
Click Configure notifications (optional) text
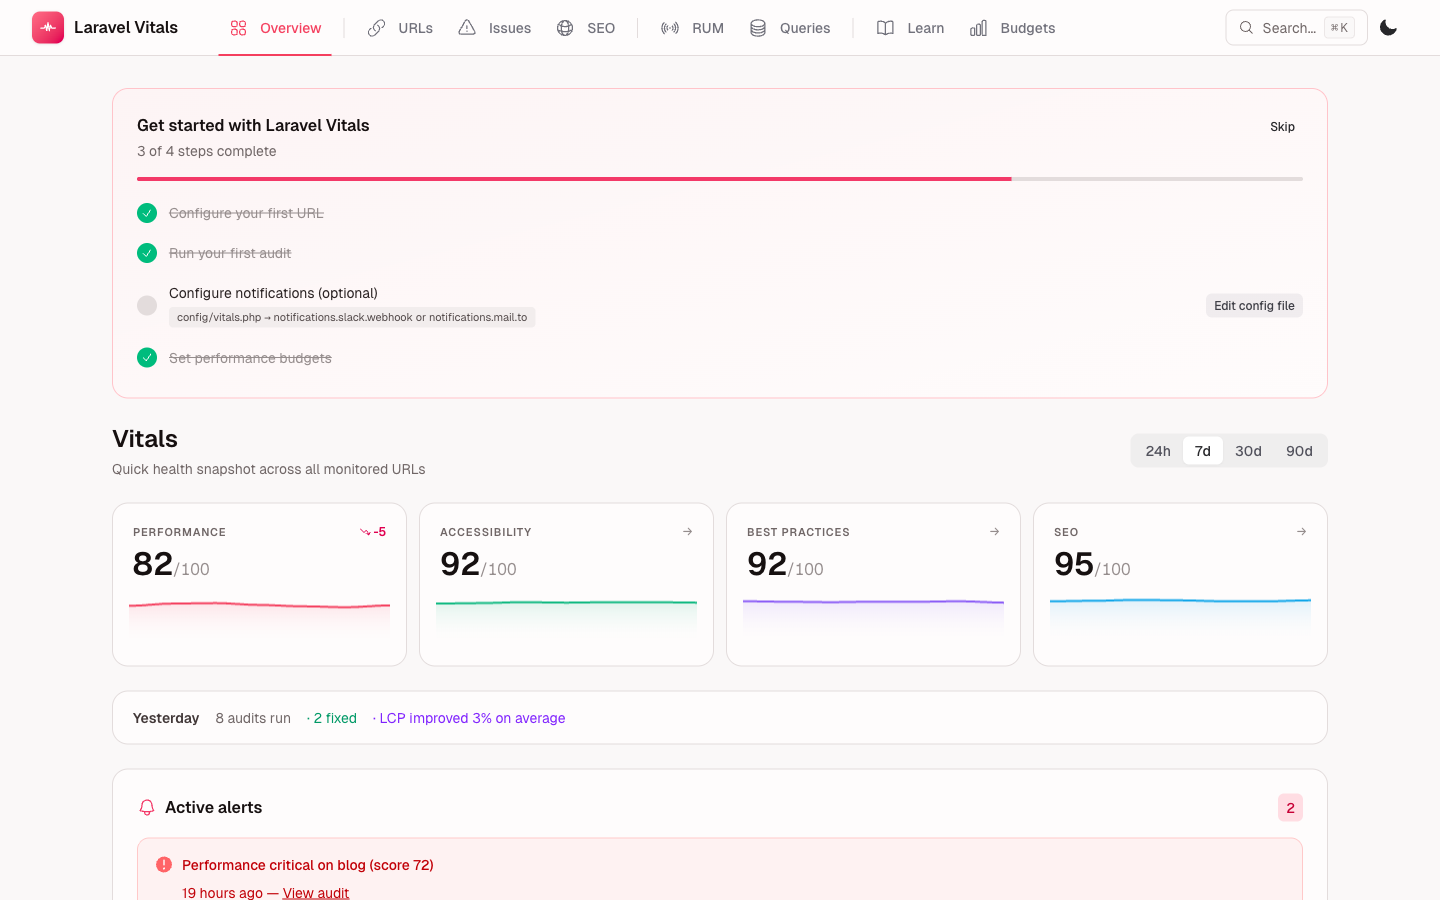point(273,293)
